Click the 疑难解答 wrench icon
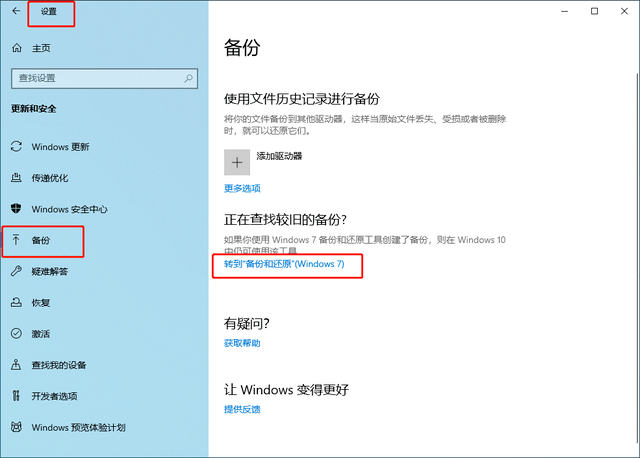Screen dimensions: 640x458 [x=16, y=271]
